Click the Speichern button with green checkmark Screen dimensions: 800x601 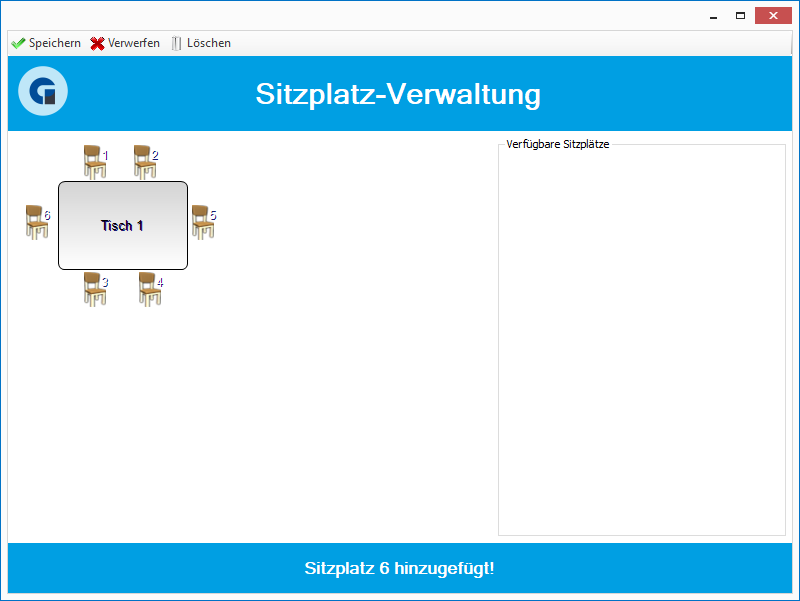pos(46,43)
